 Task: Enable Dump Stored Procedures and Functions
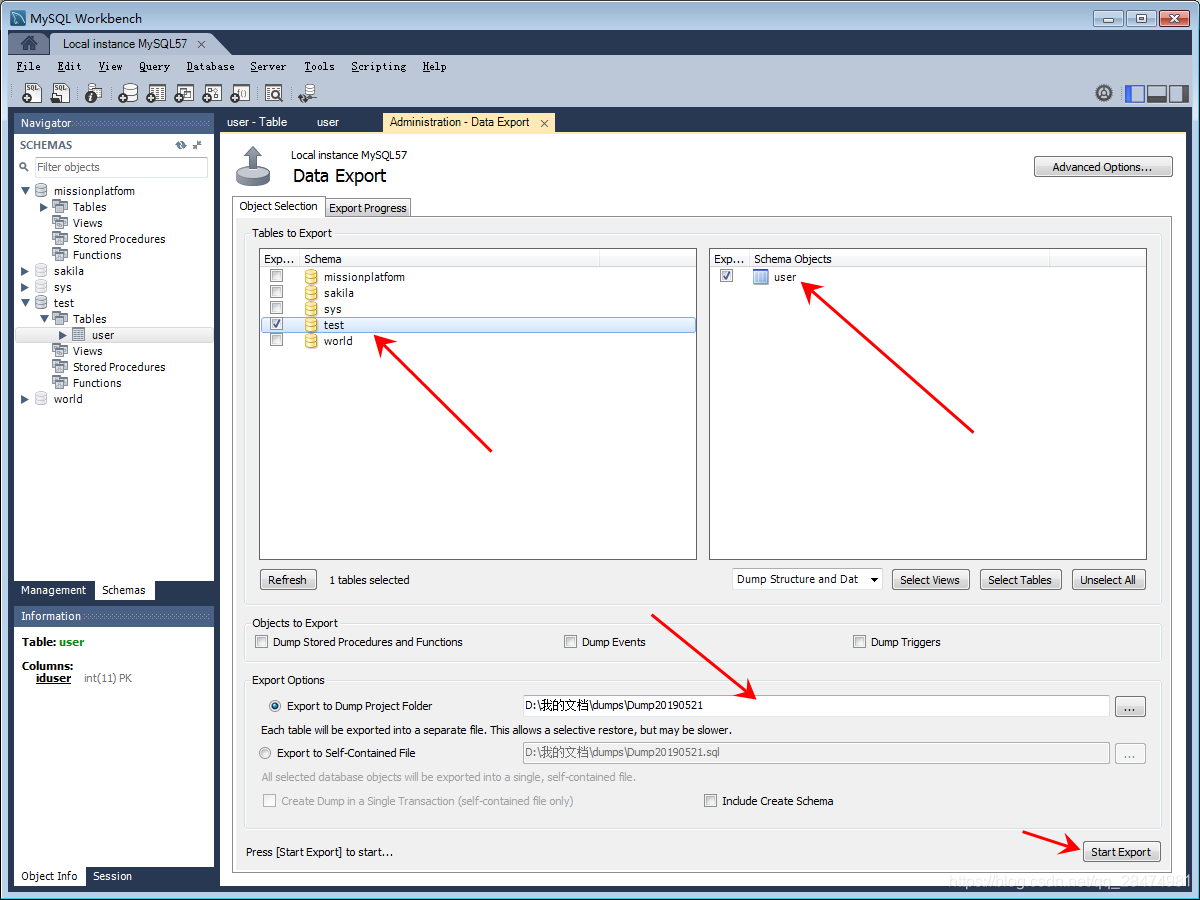click(x=262, y=642)
